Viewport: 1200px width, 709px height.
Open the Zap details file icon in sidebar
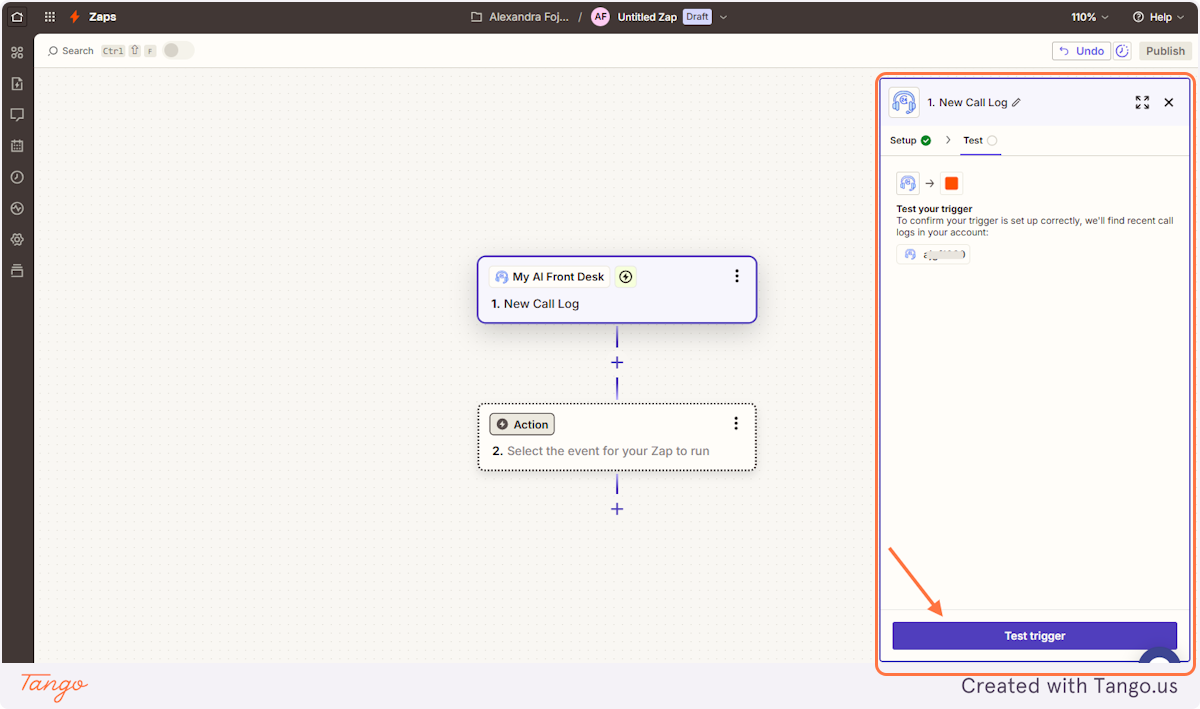point(17,84)
